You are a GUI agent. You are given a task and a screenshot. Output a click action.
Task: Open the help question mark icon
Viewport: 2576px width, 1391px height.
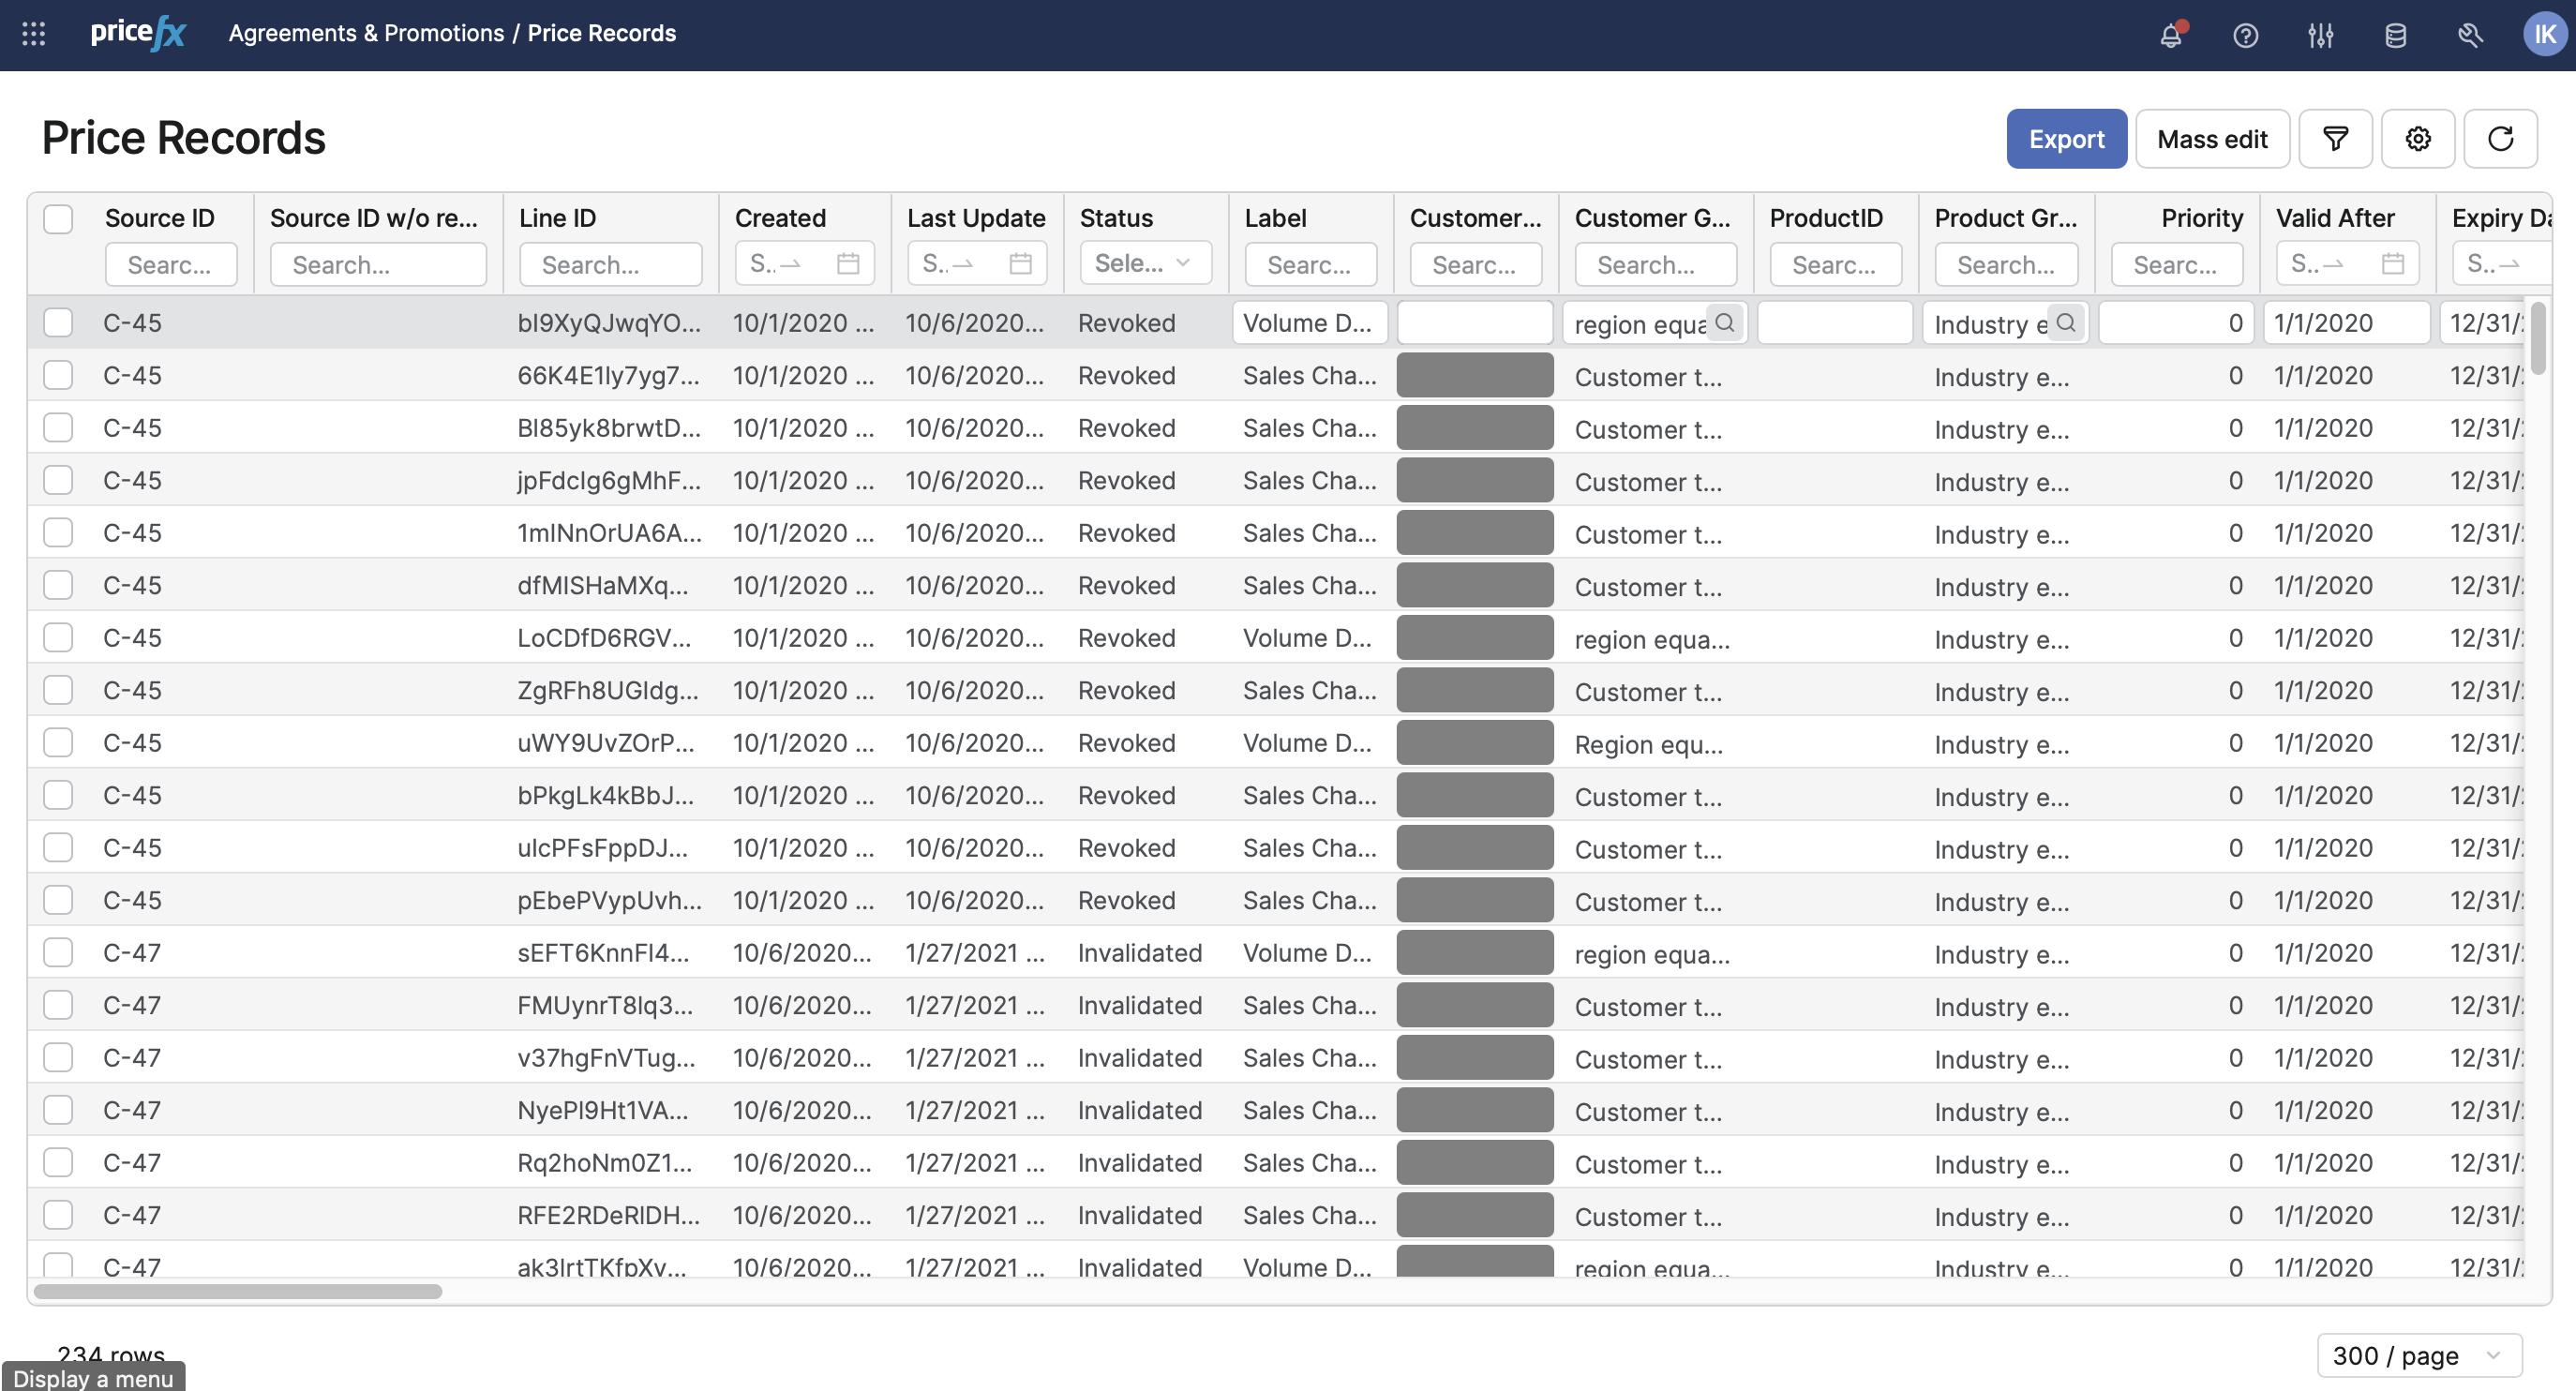click(2245, 35)
